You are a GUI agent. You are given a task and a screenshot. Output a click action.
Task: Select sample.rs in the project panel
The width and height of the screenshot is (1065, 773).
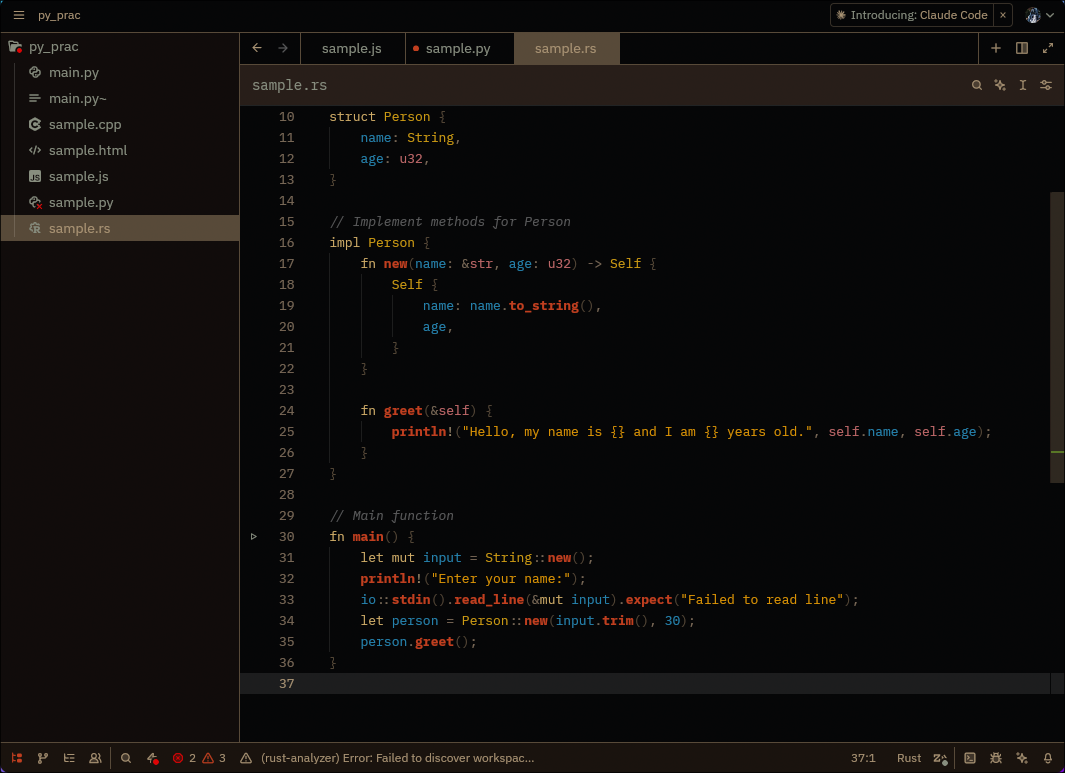pyautogui.click(x=120, y=228)
